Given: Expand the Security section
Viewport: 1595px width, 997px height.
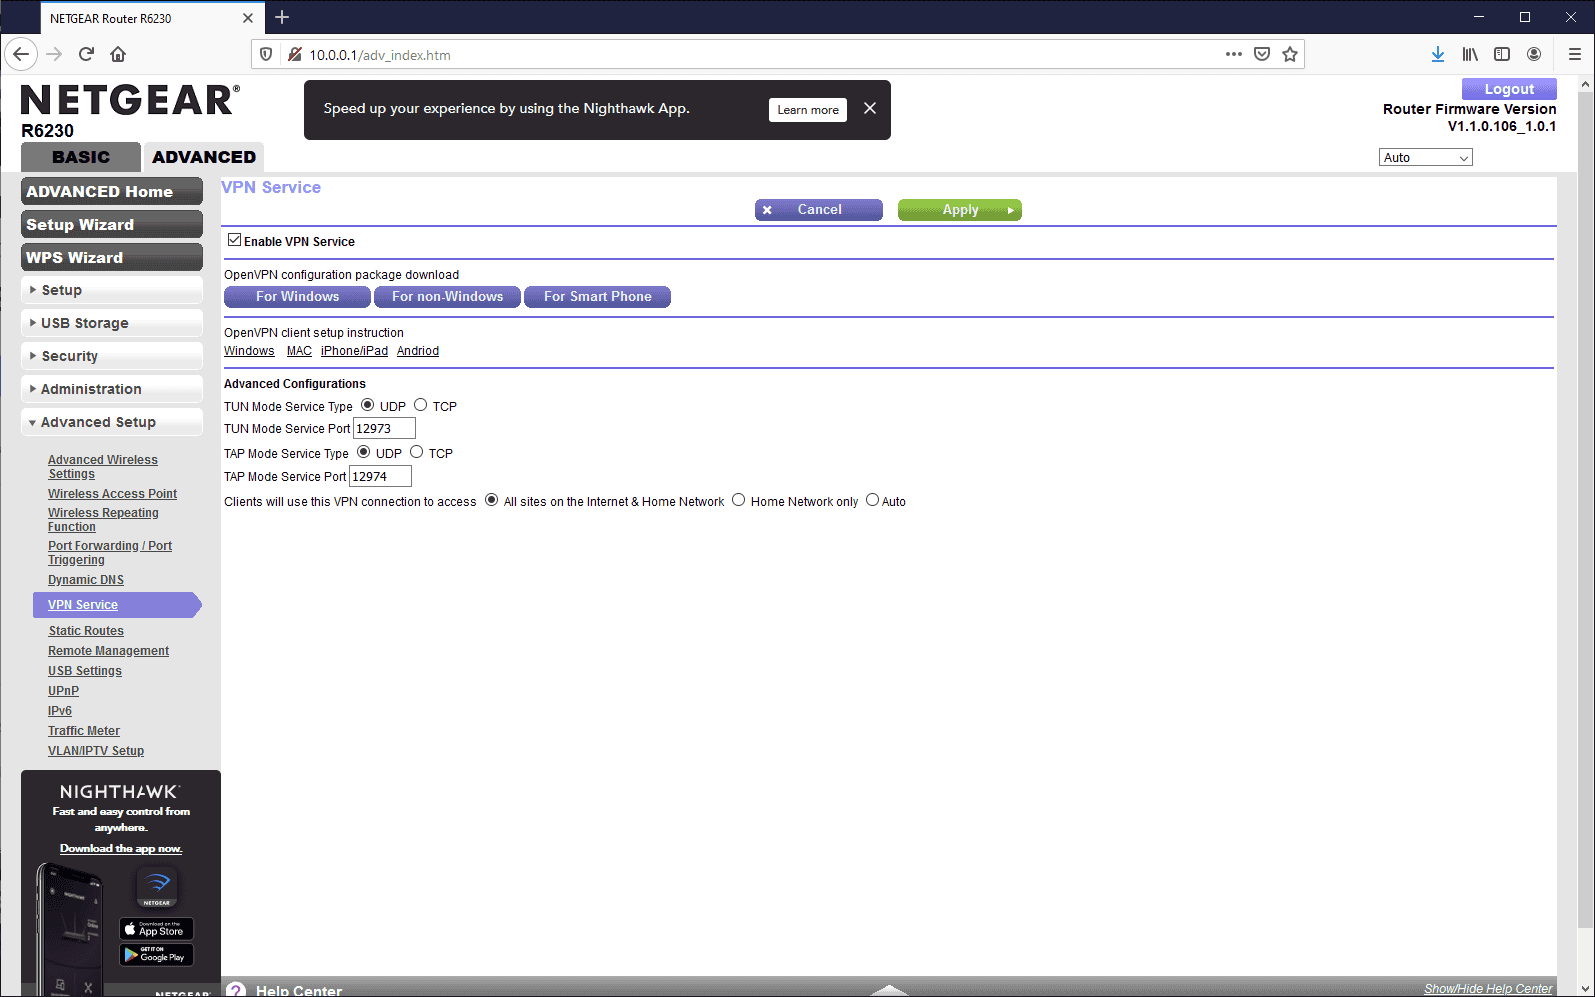Looking at the screenshot, I should pyautogui.click(x=112, y=356).
